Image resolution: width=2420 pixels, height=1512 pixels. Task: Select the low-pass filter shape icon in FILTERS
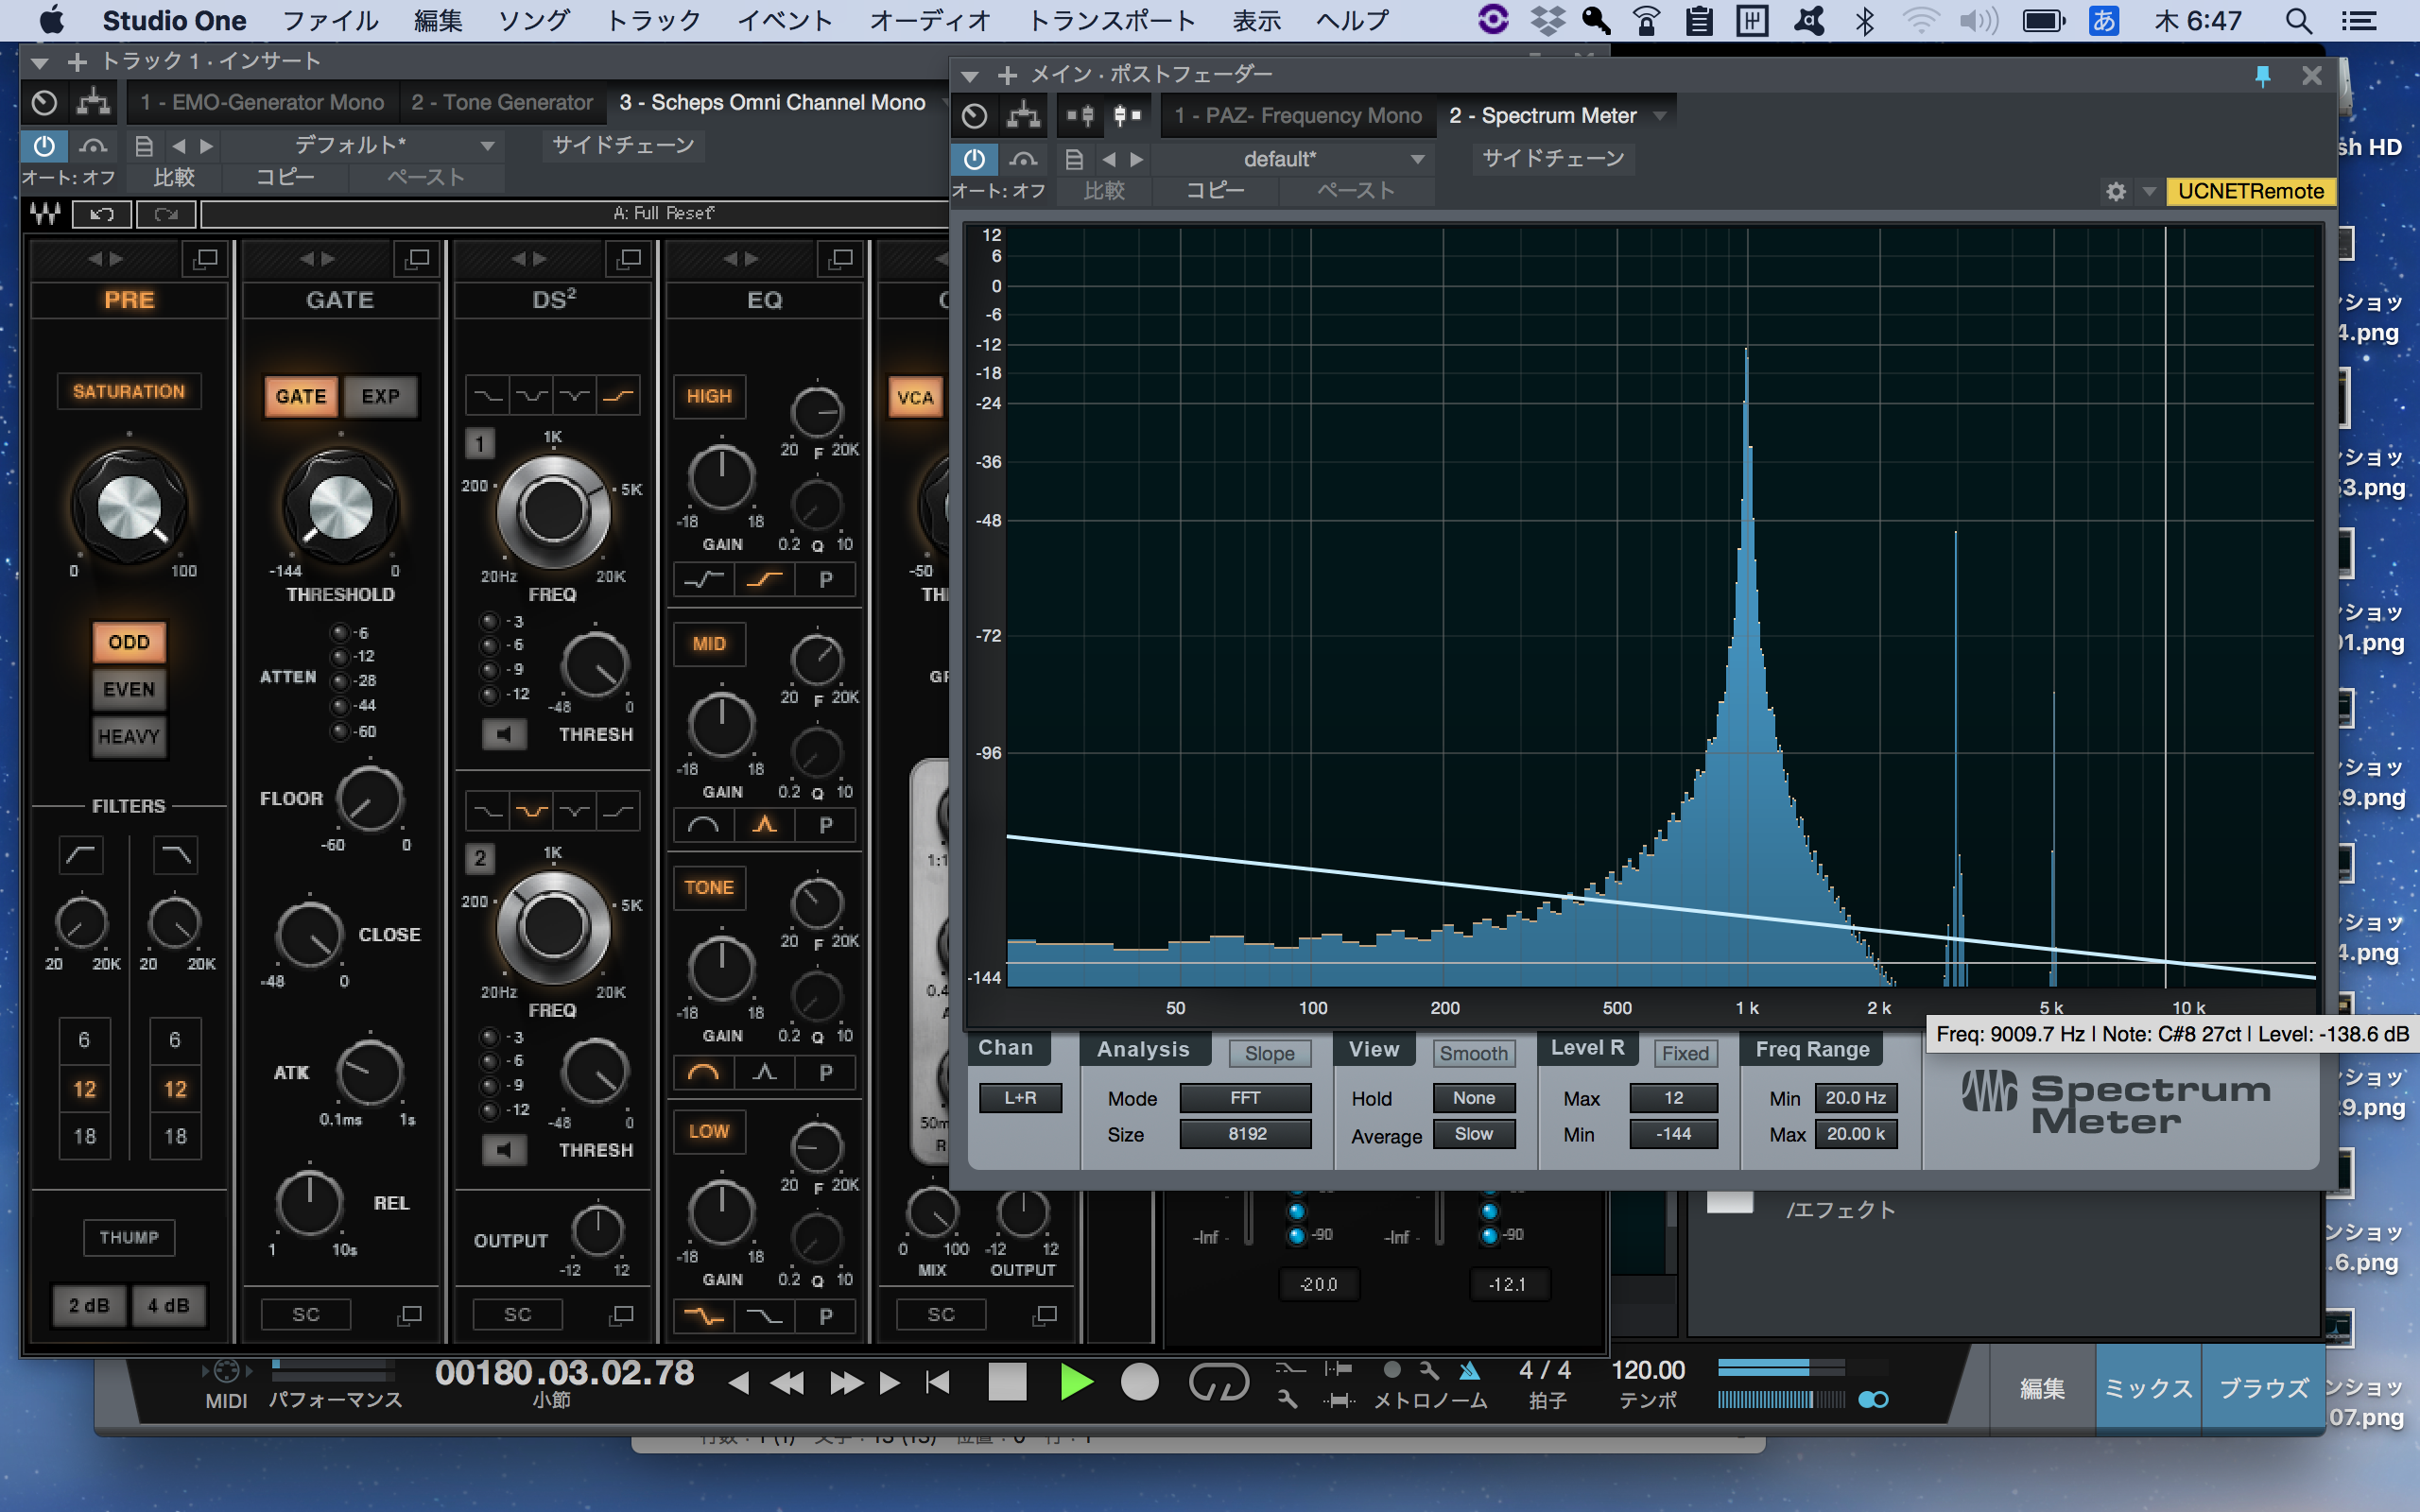coord(175,855)
